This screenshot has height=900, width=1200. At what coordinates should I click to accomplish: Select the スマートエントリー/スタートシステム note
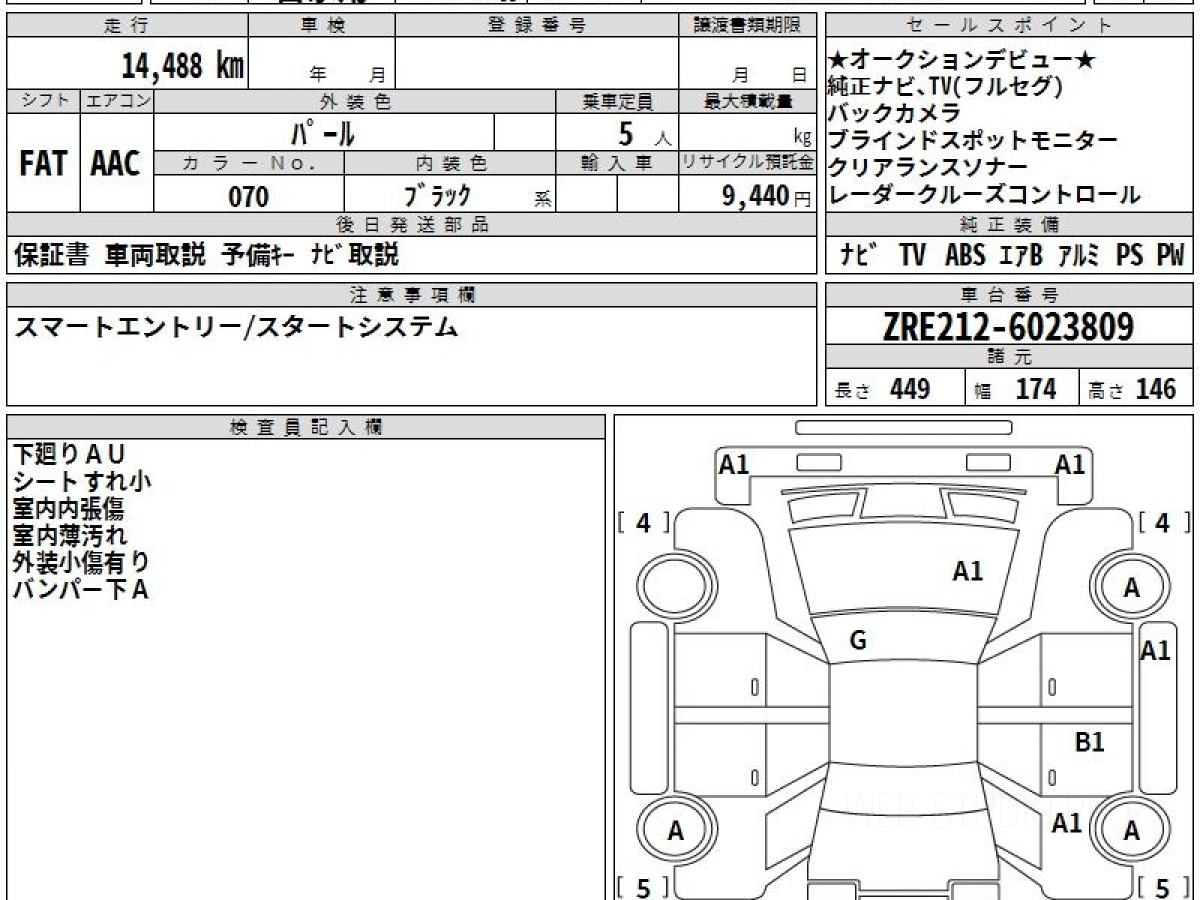tap(236, 327)
